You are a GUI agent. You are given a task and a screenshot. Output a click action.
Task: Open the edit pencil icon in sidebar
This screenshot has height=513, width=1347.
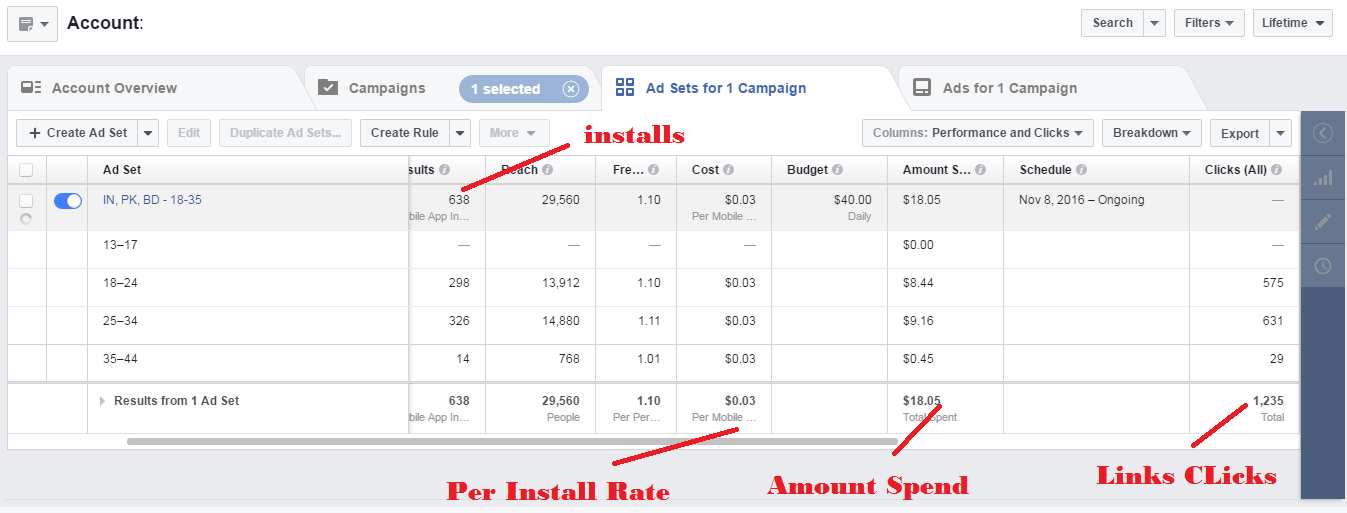click(x=1323, y=222)
